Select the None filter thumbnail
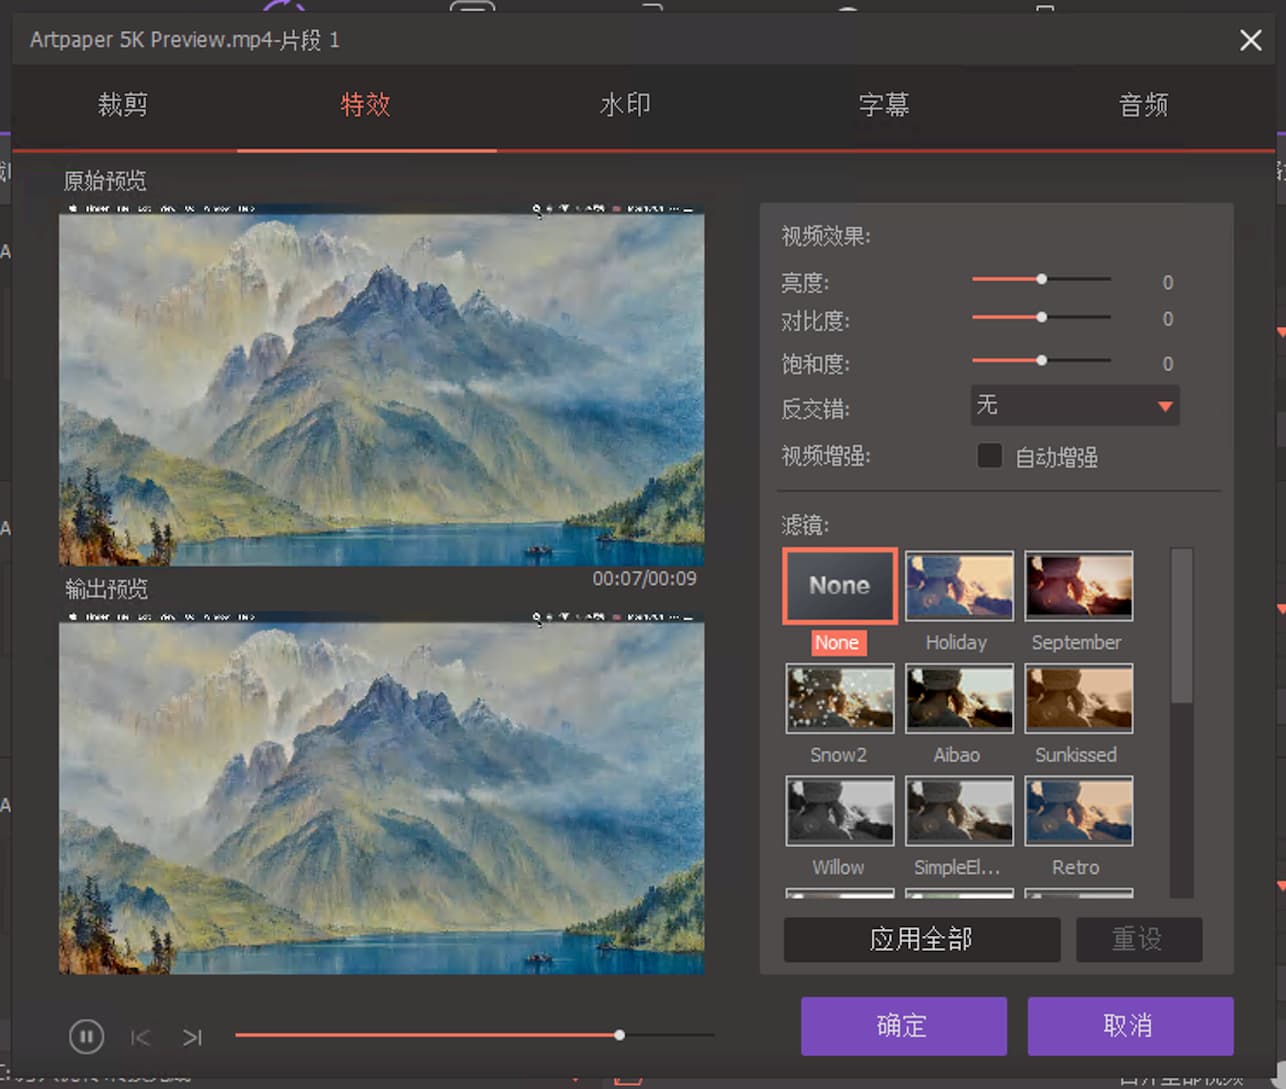The width and height of the screenshot is (1286, 1089). pos(839,586)
